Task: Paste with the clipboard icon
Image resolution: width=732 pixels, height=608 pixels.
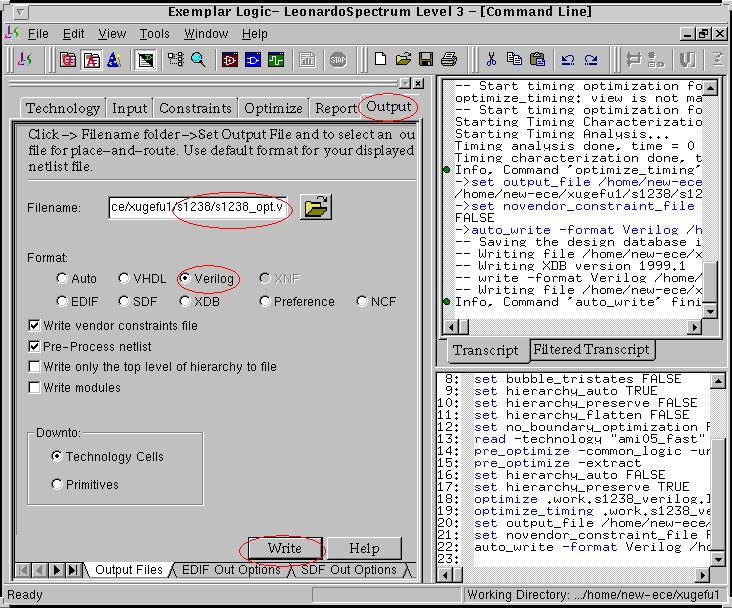Action: pyautogui.click(x=537, y=59)
